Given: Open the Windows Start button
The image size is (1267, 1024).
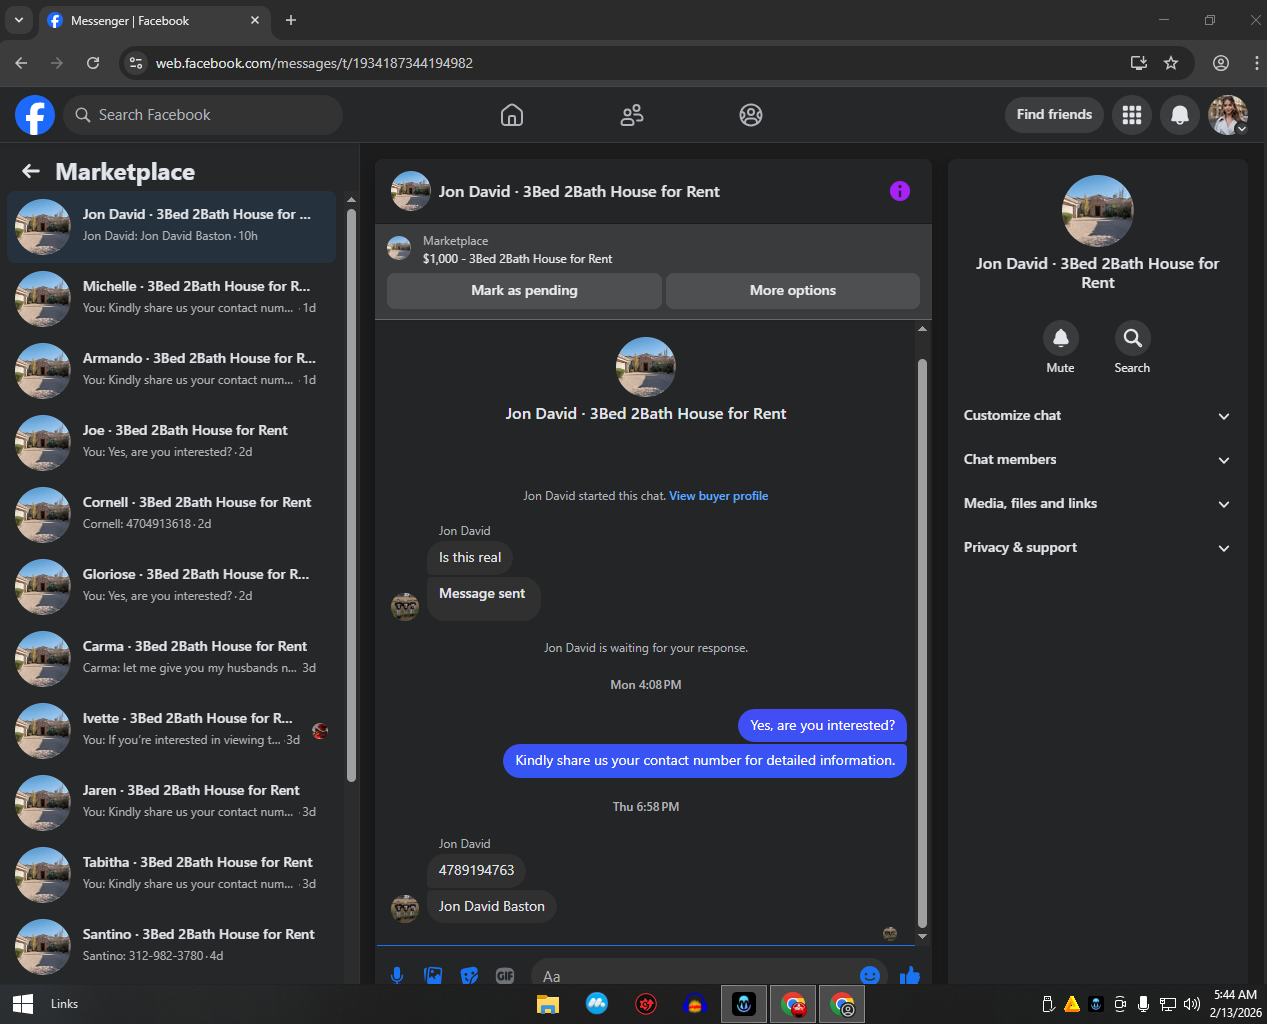Looking at the screenshot, I should click(22, 1004).
